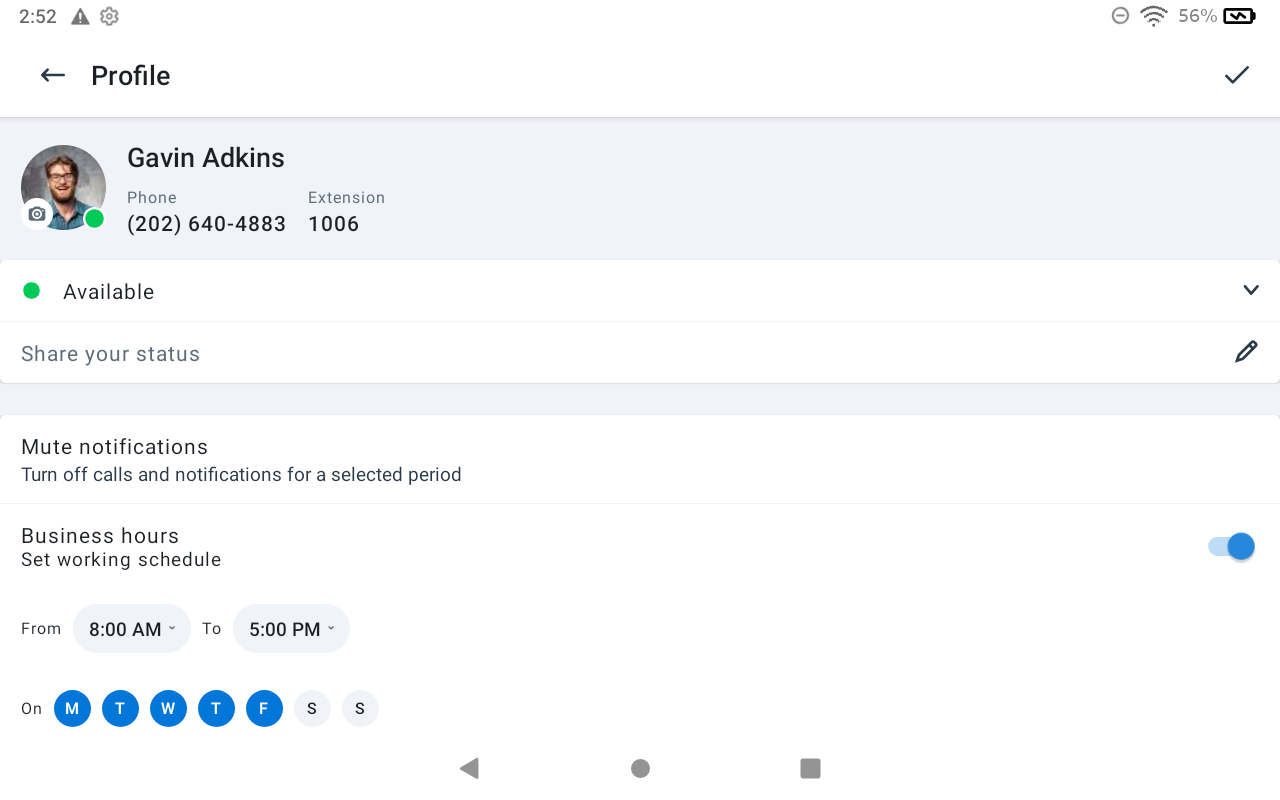The image size is (1280, 800).
Task: Deselect Monday in working days
Action: tap(72, 709)
